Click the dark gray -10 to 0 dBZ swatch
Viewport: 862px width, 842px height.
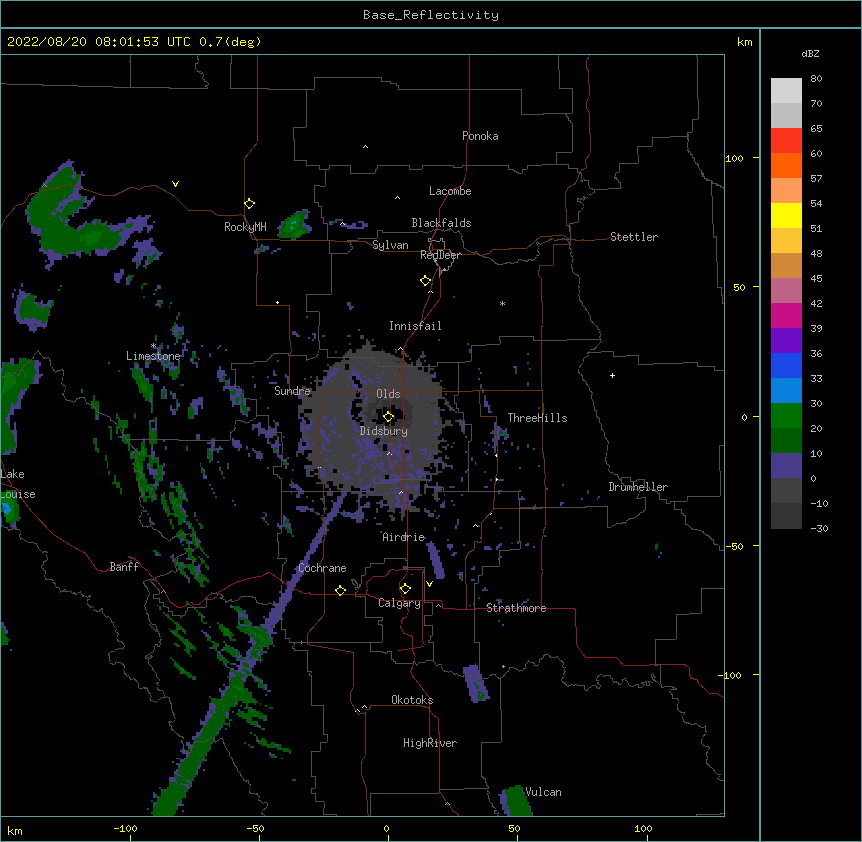[786, 491]
